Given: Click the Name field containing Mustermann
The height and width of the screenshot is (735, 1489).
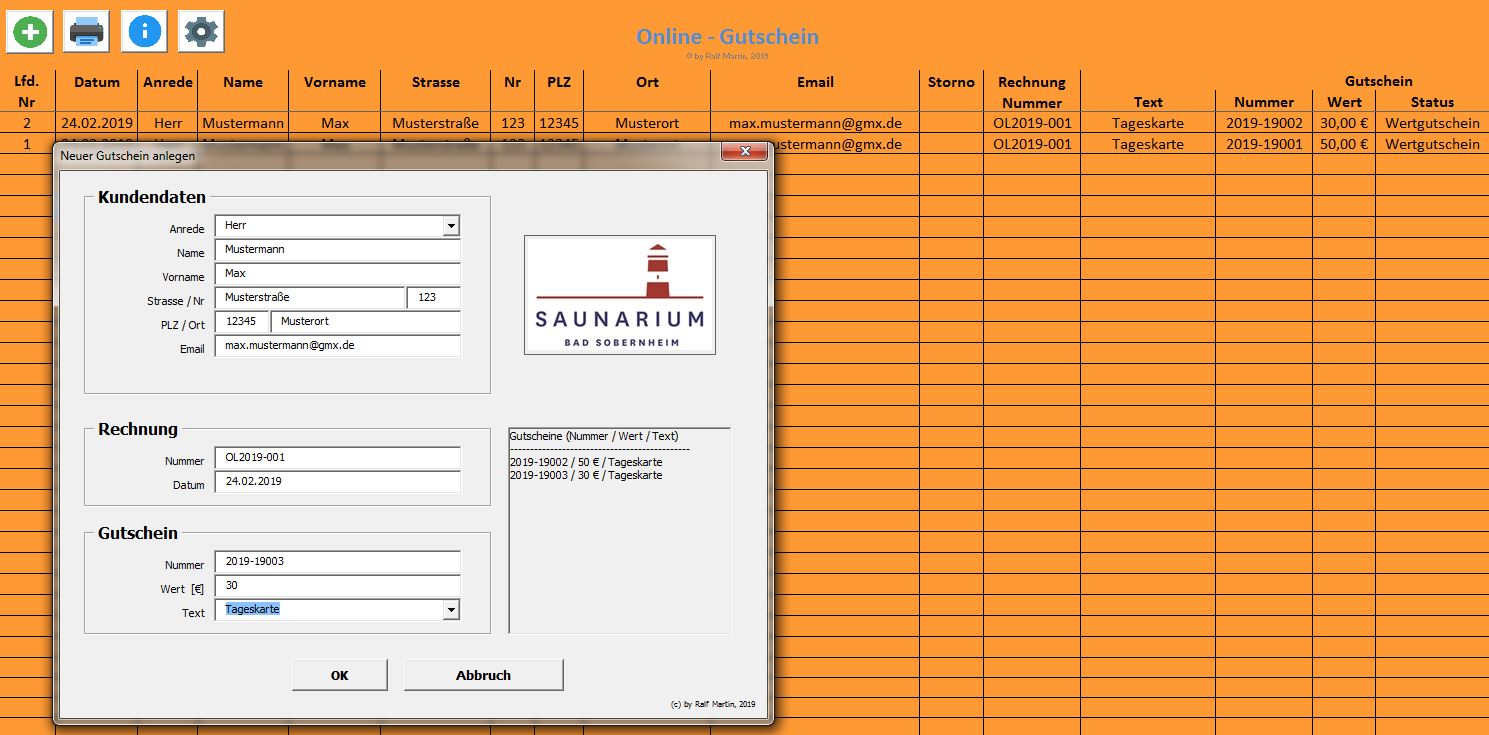Looking at the screenshot, I should (x=336, y=250).
